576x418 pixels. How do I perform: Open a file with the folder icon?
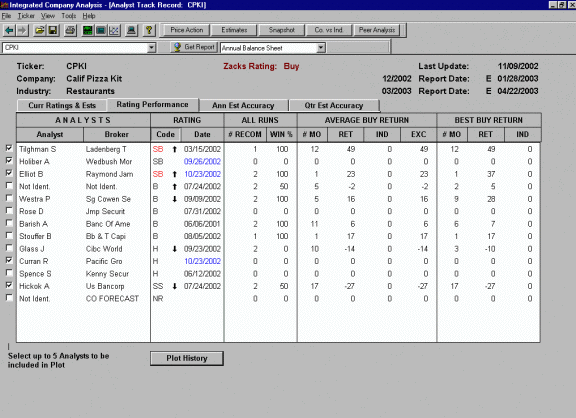(39, 30)
